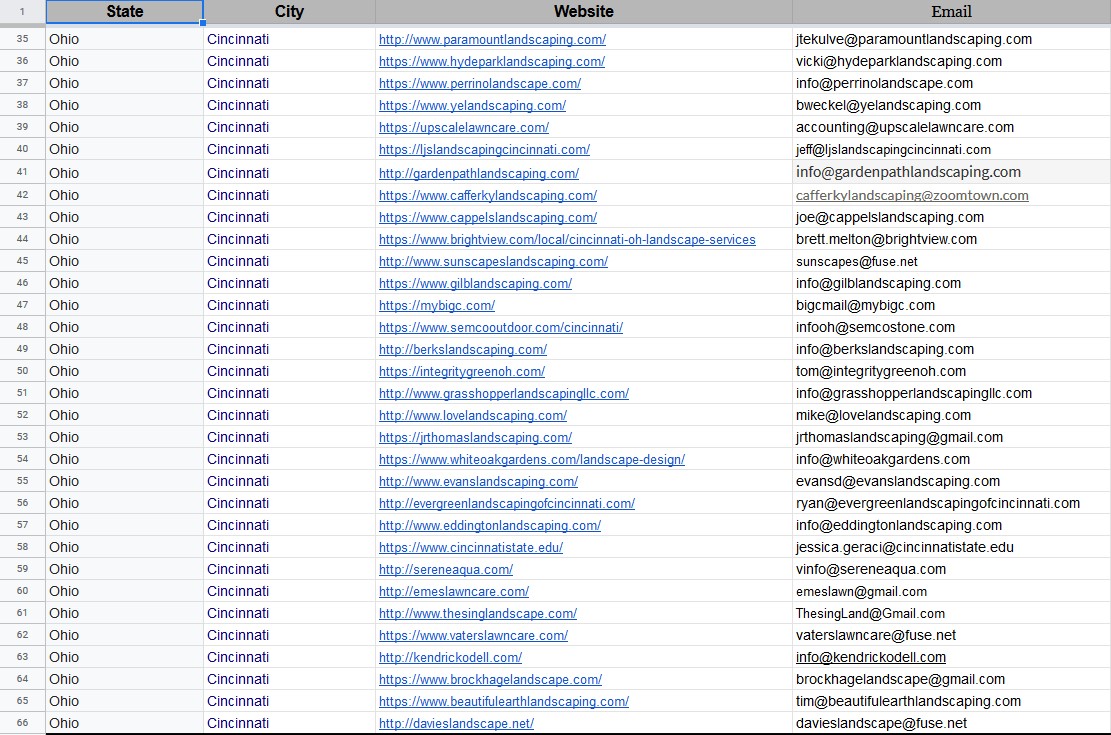The image size is (1111, 735).
Task: Select the Email column header
Action: [952, 11]
